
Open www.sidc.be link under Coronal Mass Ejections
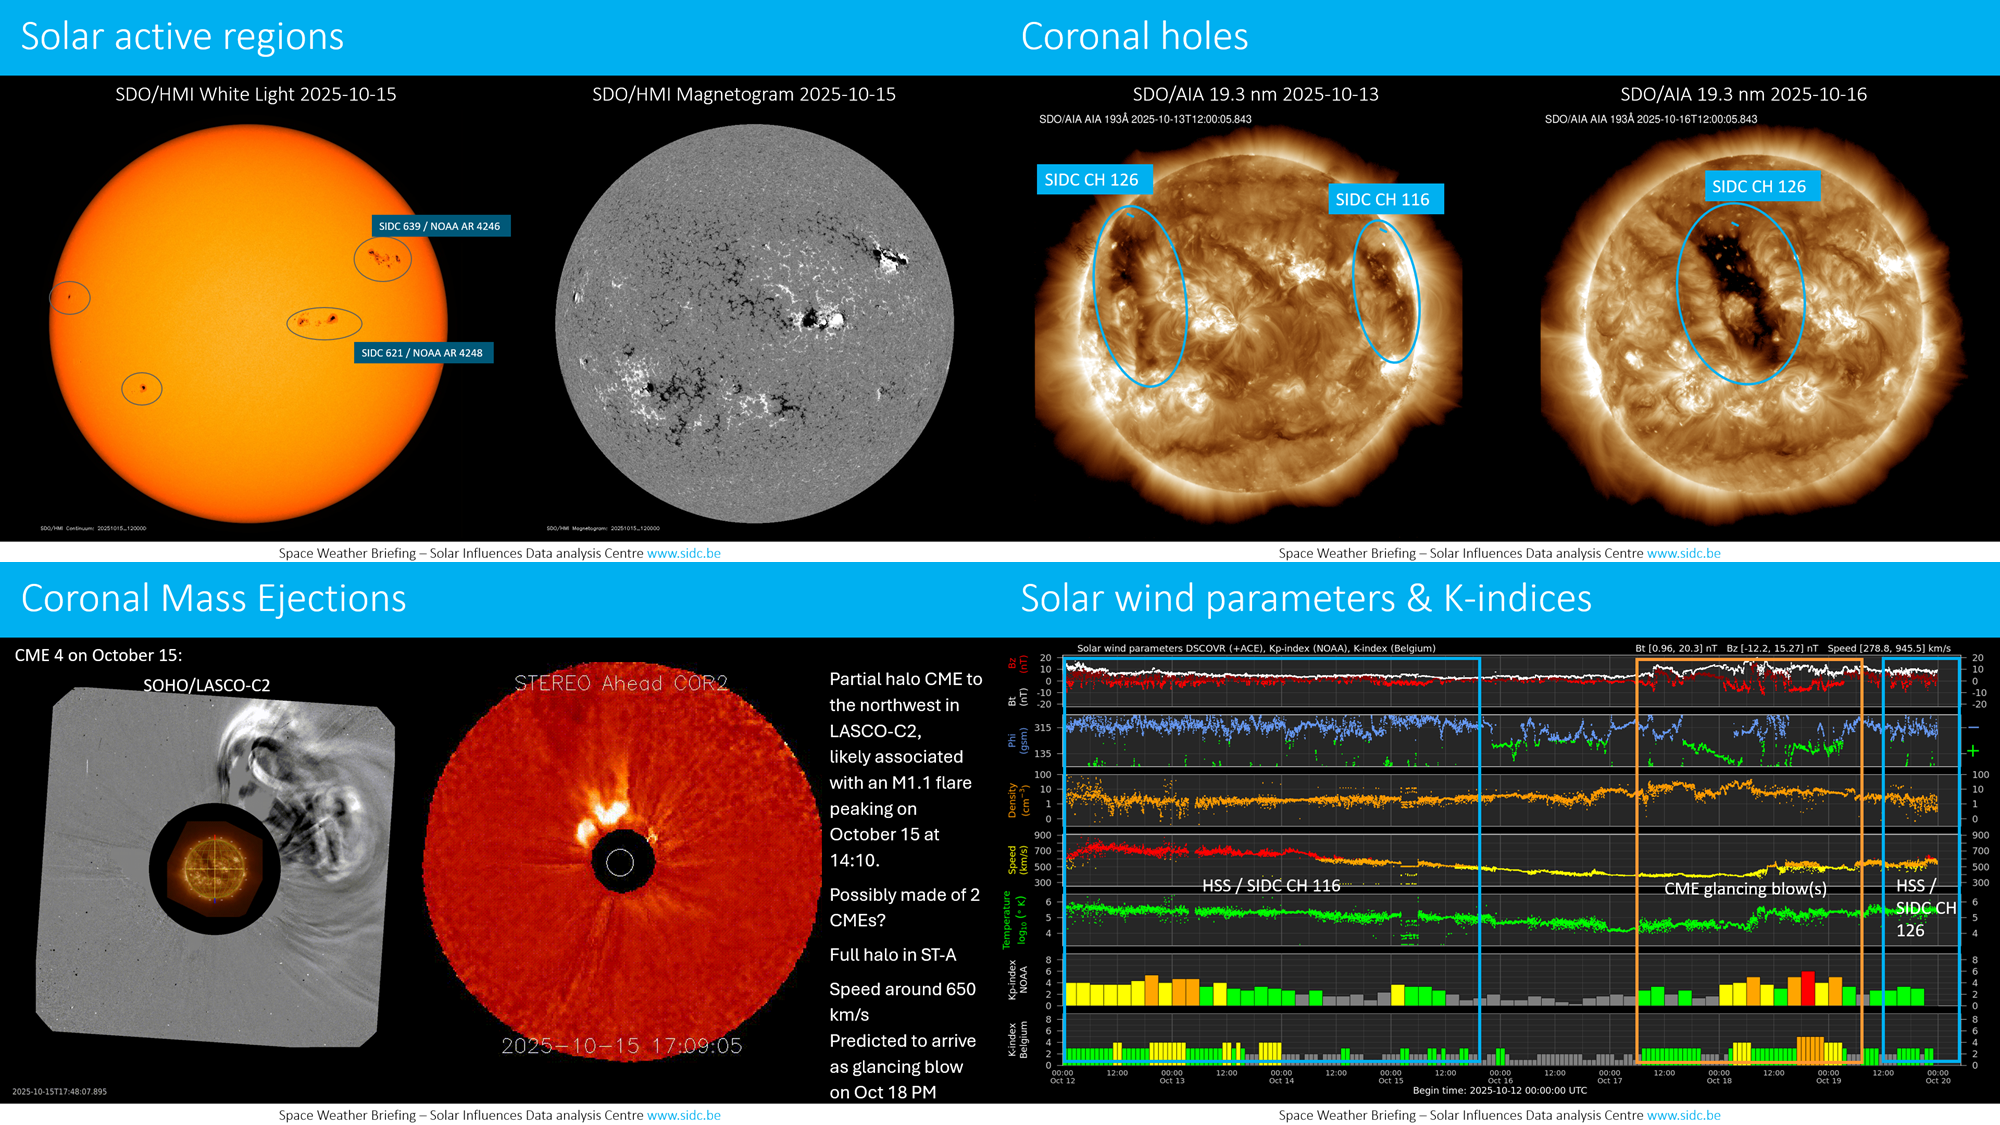[683, 1115]
